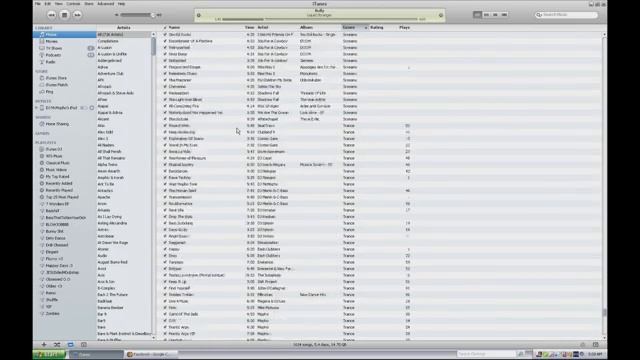Toggle the header checkbox beside Name column
Viewport: 640px width, 360px height.
[x=165, y=27]
